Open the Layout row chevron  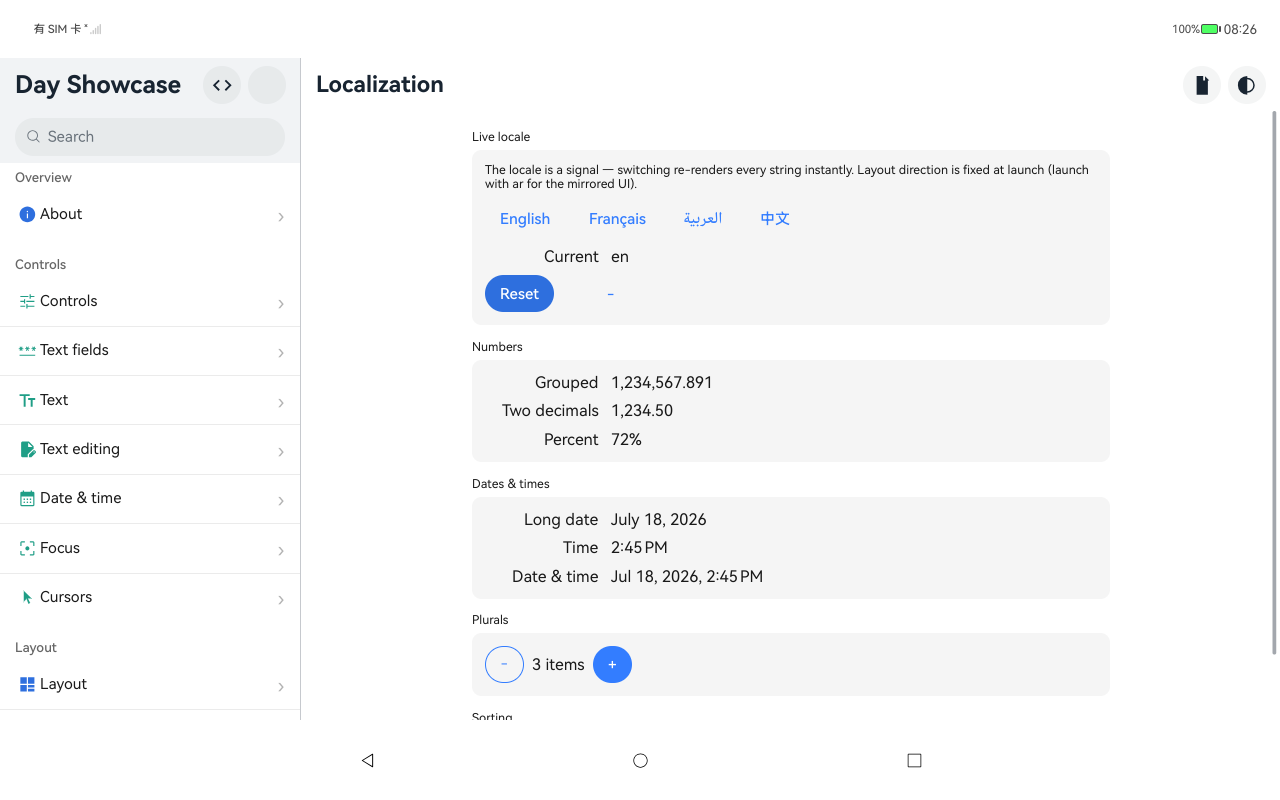[x=281, y=687]
